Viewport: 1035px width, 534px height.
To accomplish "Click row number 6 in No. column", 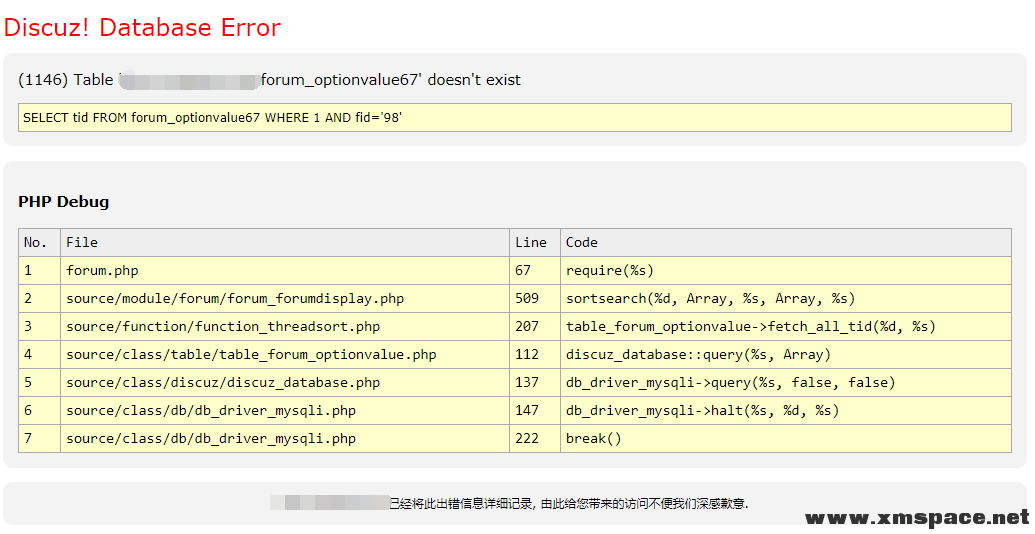I will tap(40, 410).
